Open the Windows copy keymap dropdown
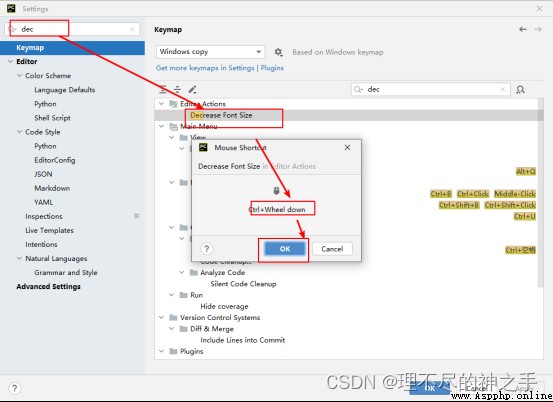The width and height of the screenshot is (553, 402). [210, 52]
